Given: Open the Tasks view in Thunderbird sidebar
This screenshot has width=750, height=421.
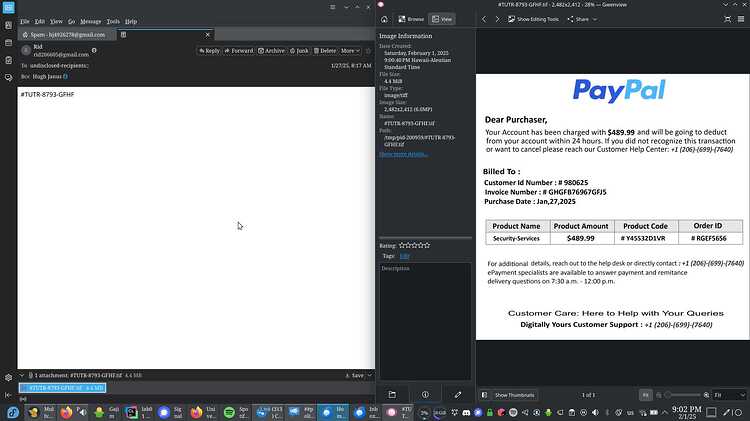Looking at the screenshot, I should [8, 60].
